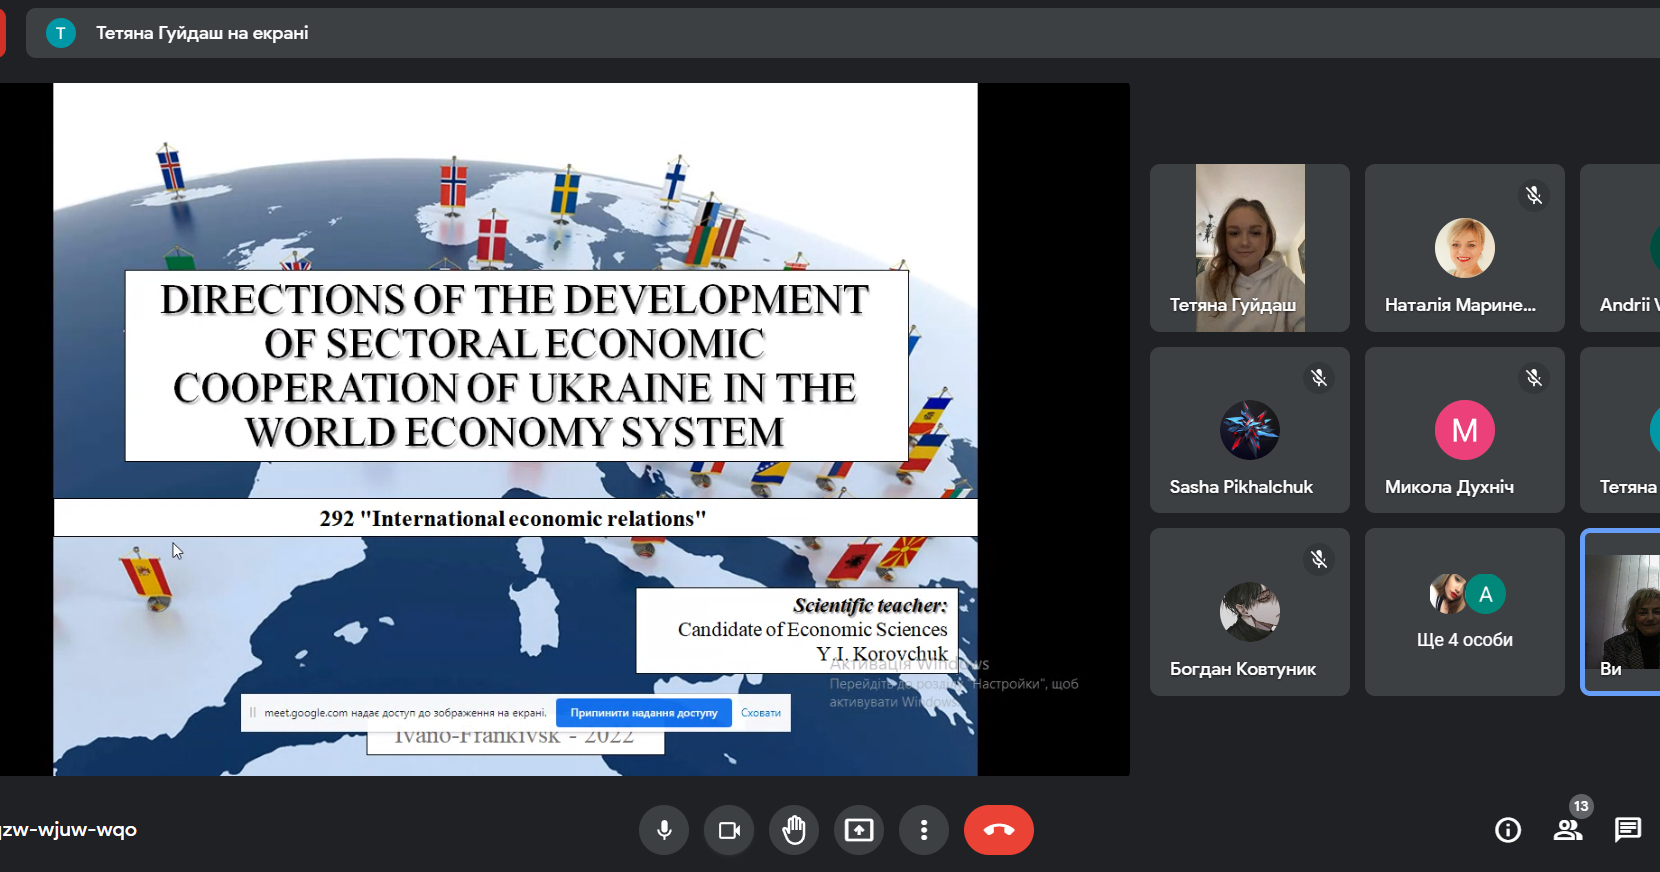Show the participants list icon
This screenshot has width=1660, height=872.
pyautogui.click(x=1568, y=830)
